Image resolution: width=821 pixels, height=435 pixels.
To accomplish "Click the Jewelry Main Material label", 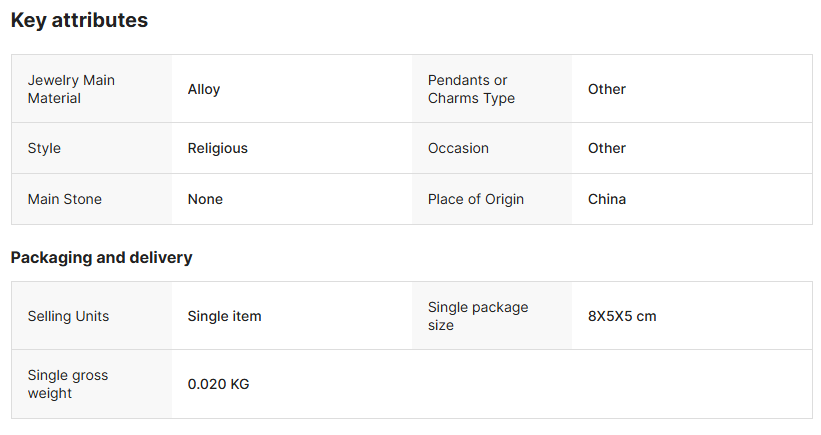I will [71, 89].
